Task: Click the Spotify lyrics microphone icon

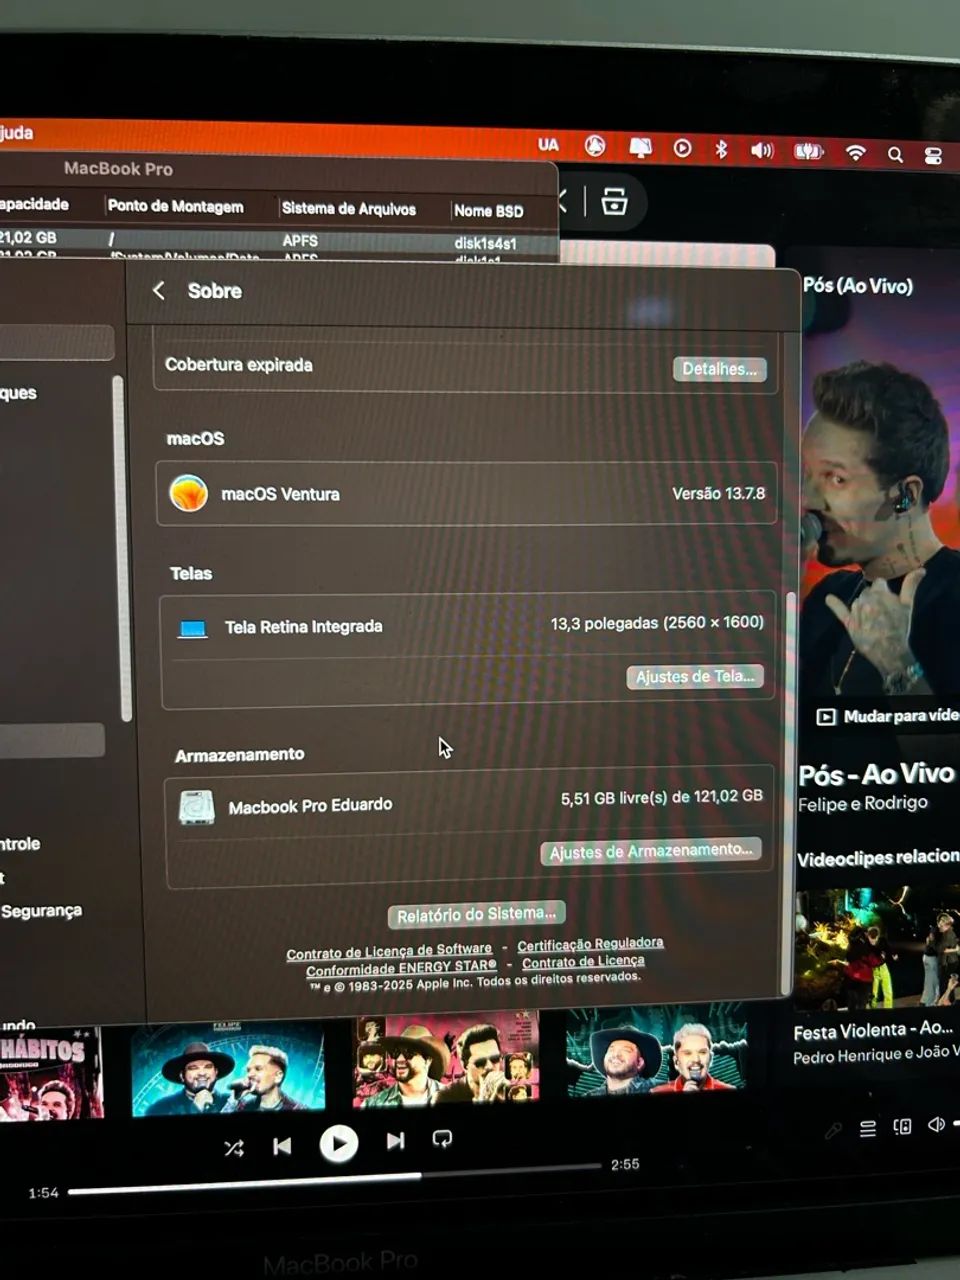Action: click(x=833, y=1131)
